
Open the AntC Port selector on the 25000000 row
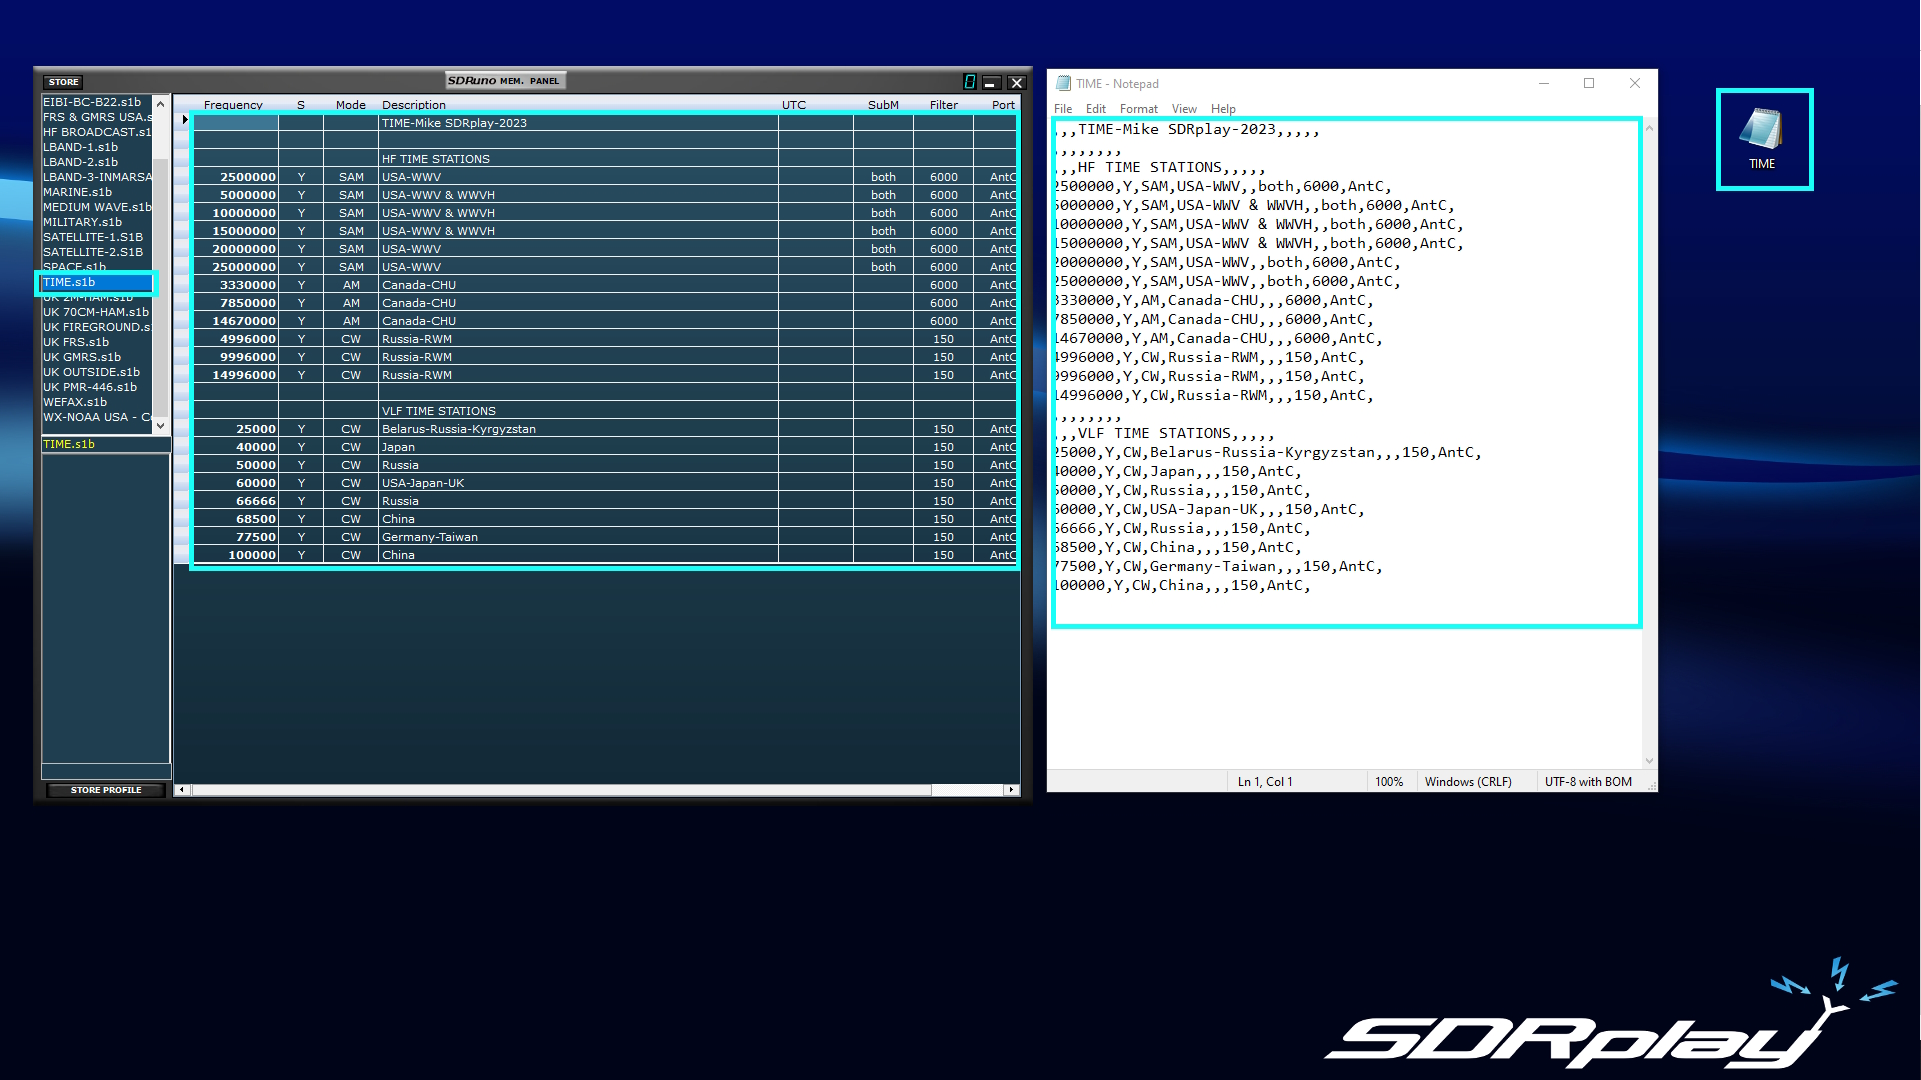[1001, 266]
